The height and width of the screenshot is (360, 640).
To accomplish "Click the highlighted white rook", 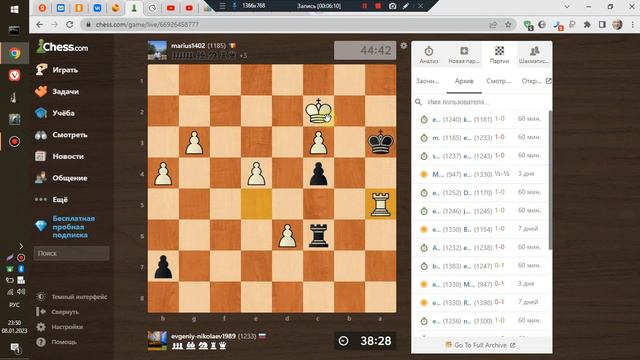I will tap(380, 204).
